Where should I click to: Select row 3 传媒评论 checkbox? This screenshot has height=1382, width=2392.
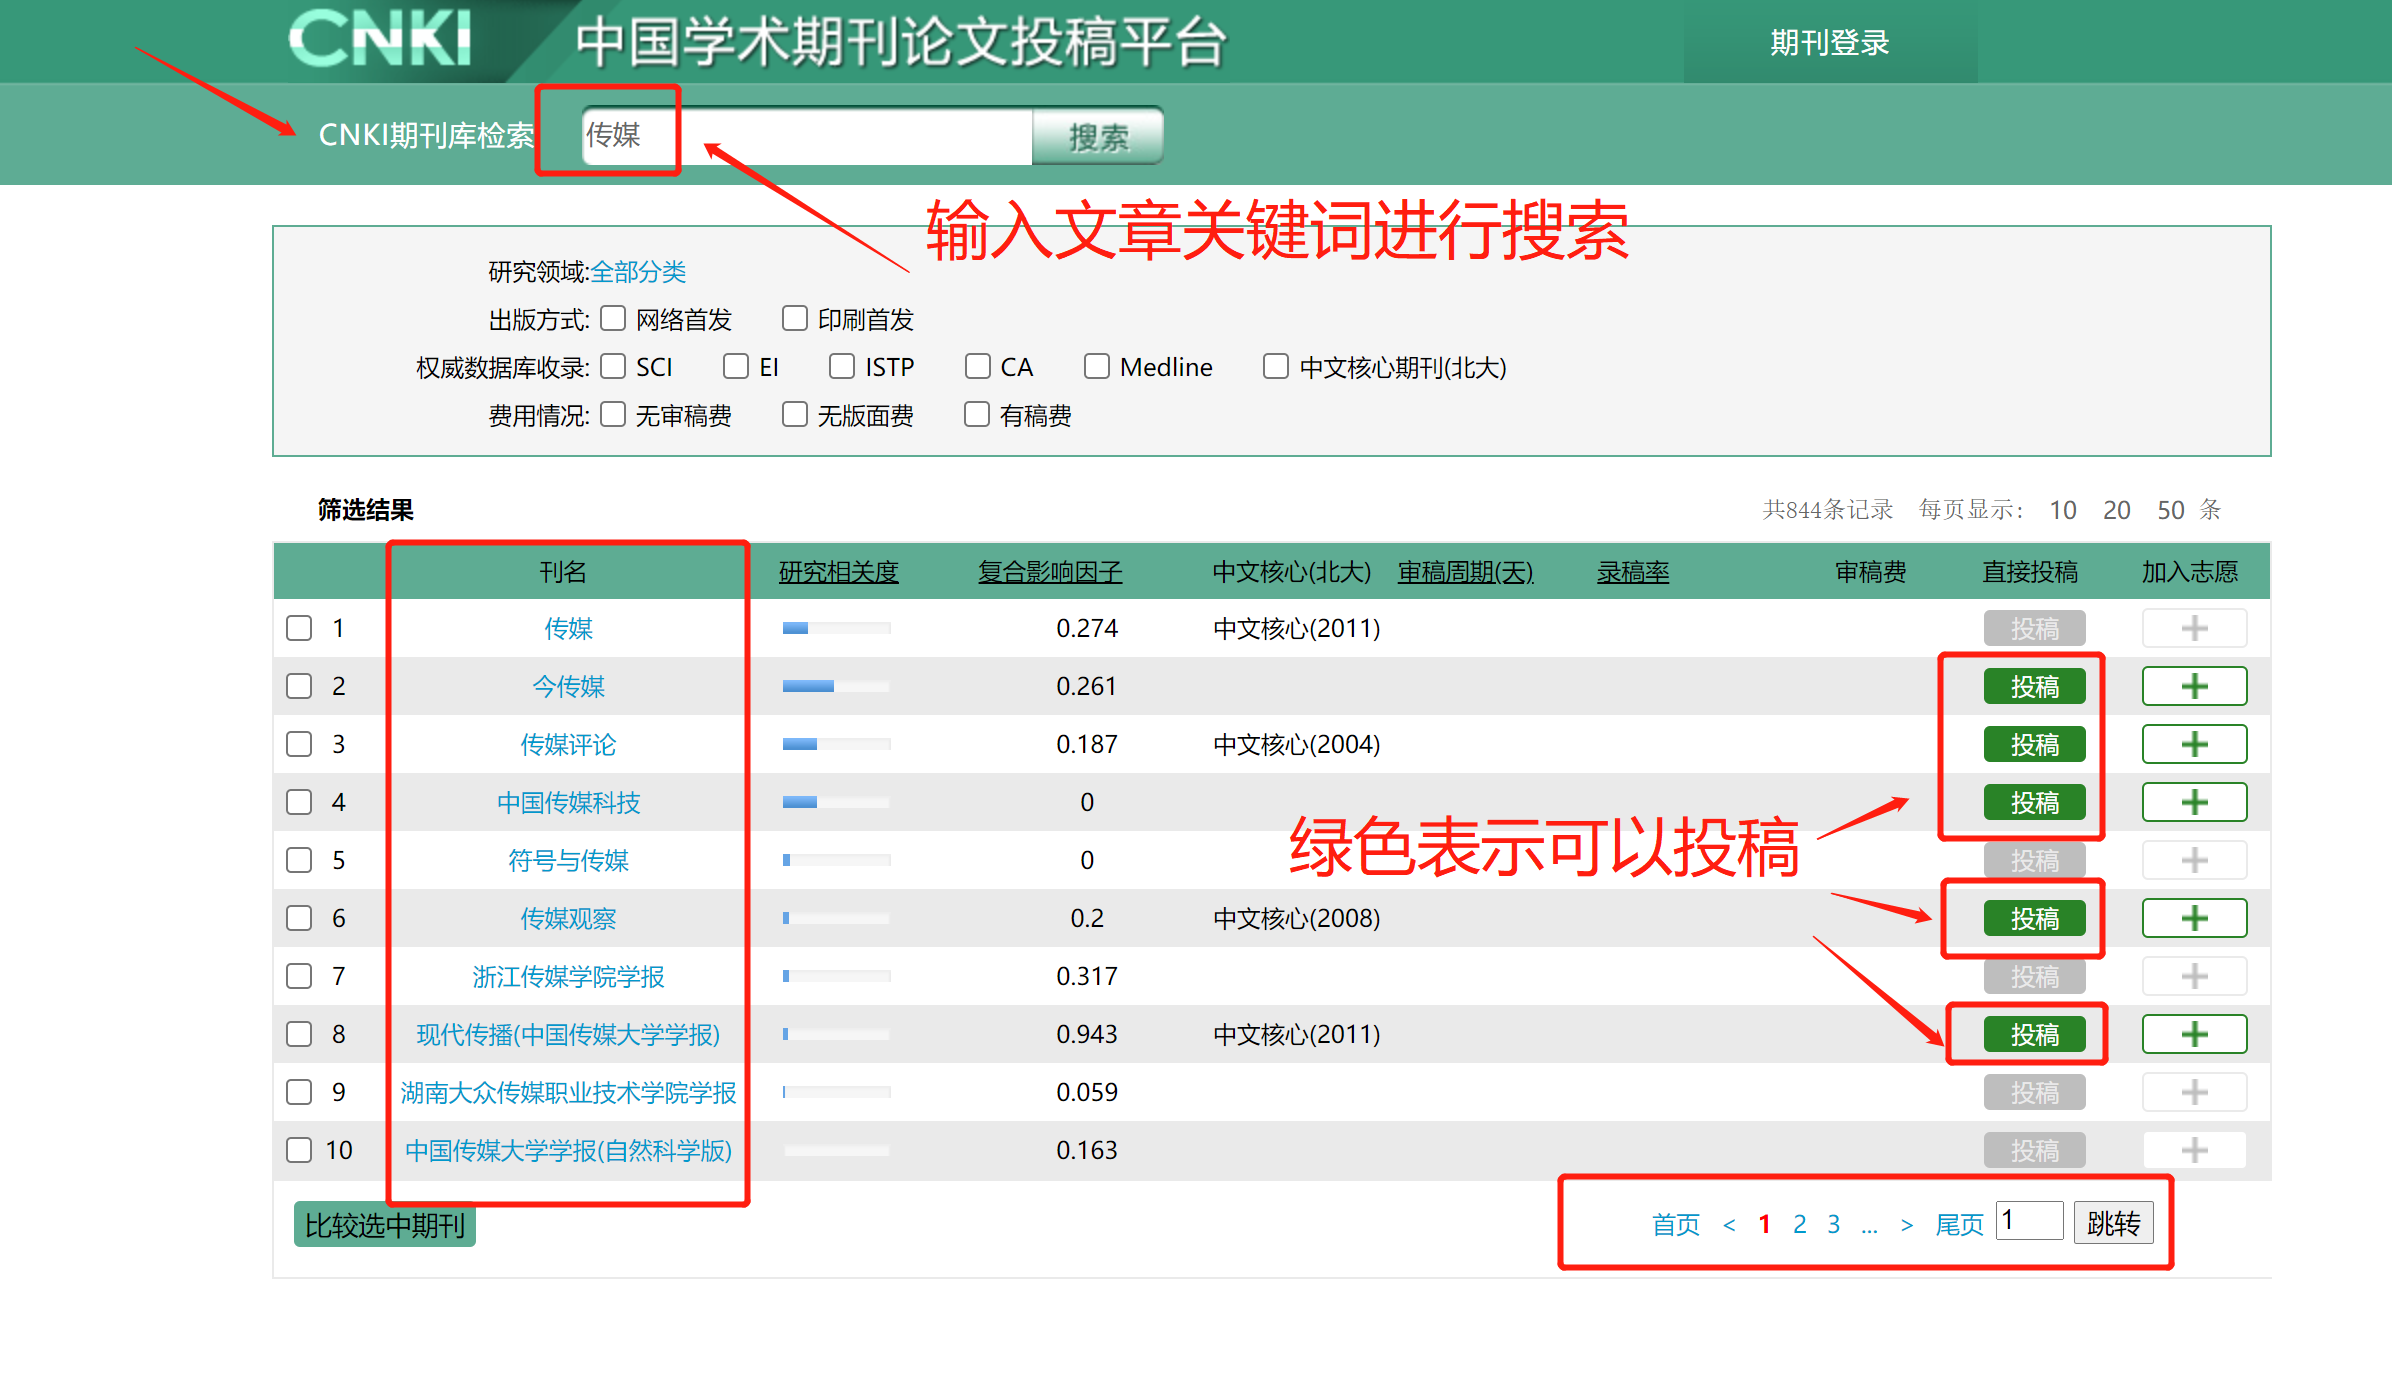click(x=299, y=744)
